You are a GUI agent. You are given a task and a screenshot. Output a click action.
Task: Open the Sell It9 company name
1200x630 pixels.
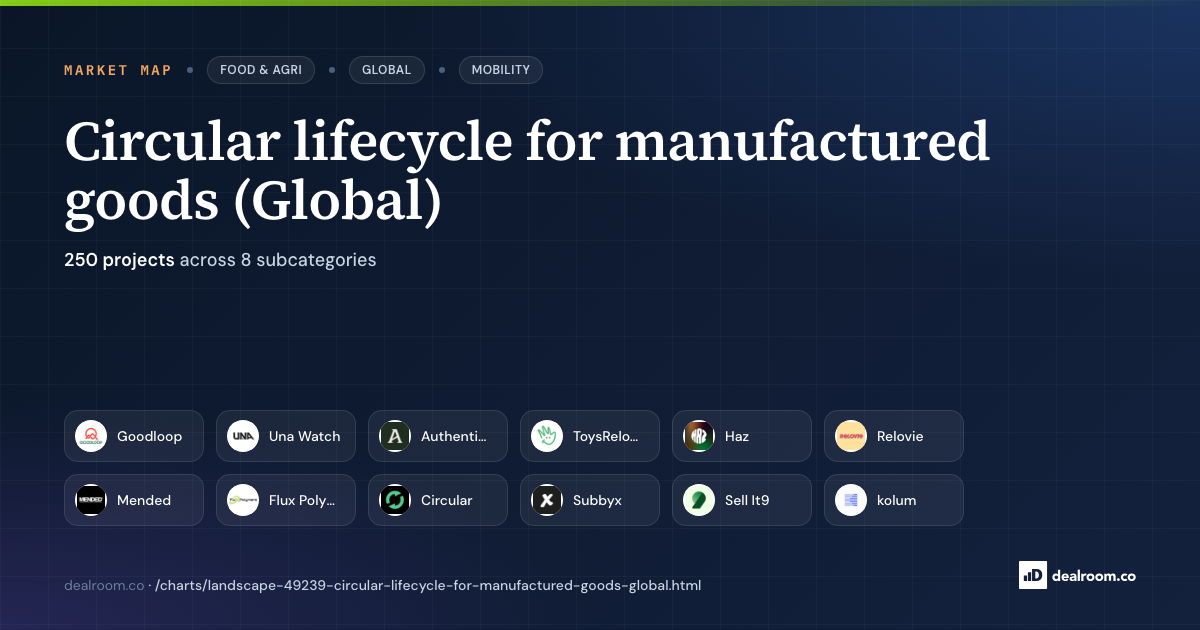point(747,500)
